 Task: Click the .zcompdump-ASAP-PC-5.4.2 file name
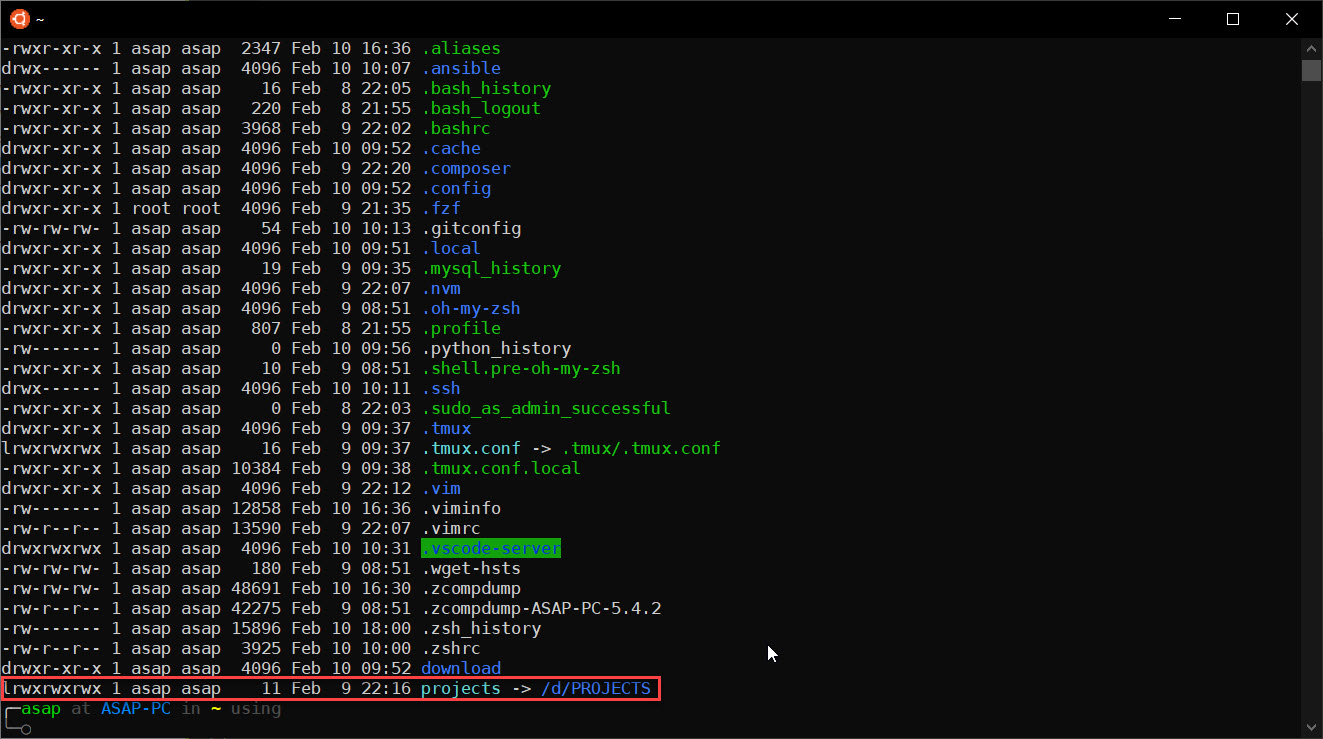541,608
